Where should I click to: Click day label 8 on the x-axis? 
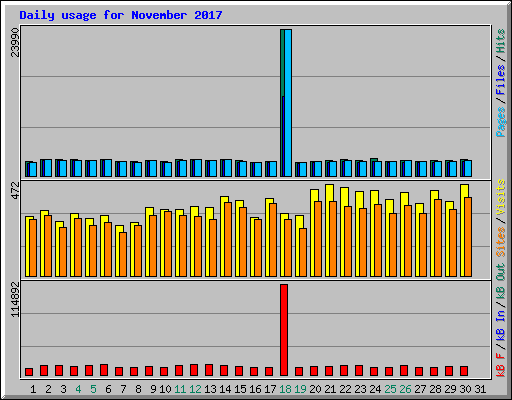[x=138, y=389]
